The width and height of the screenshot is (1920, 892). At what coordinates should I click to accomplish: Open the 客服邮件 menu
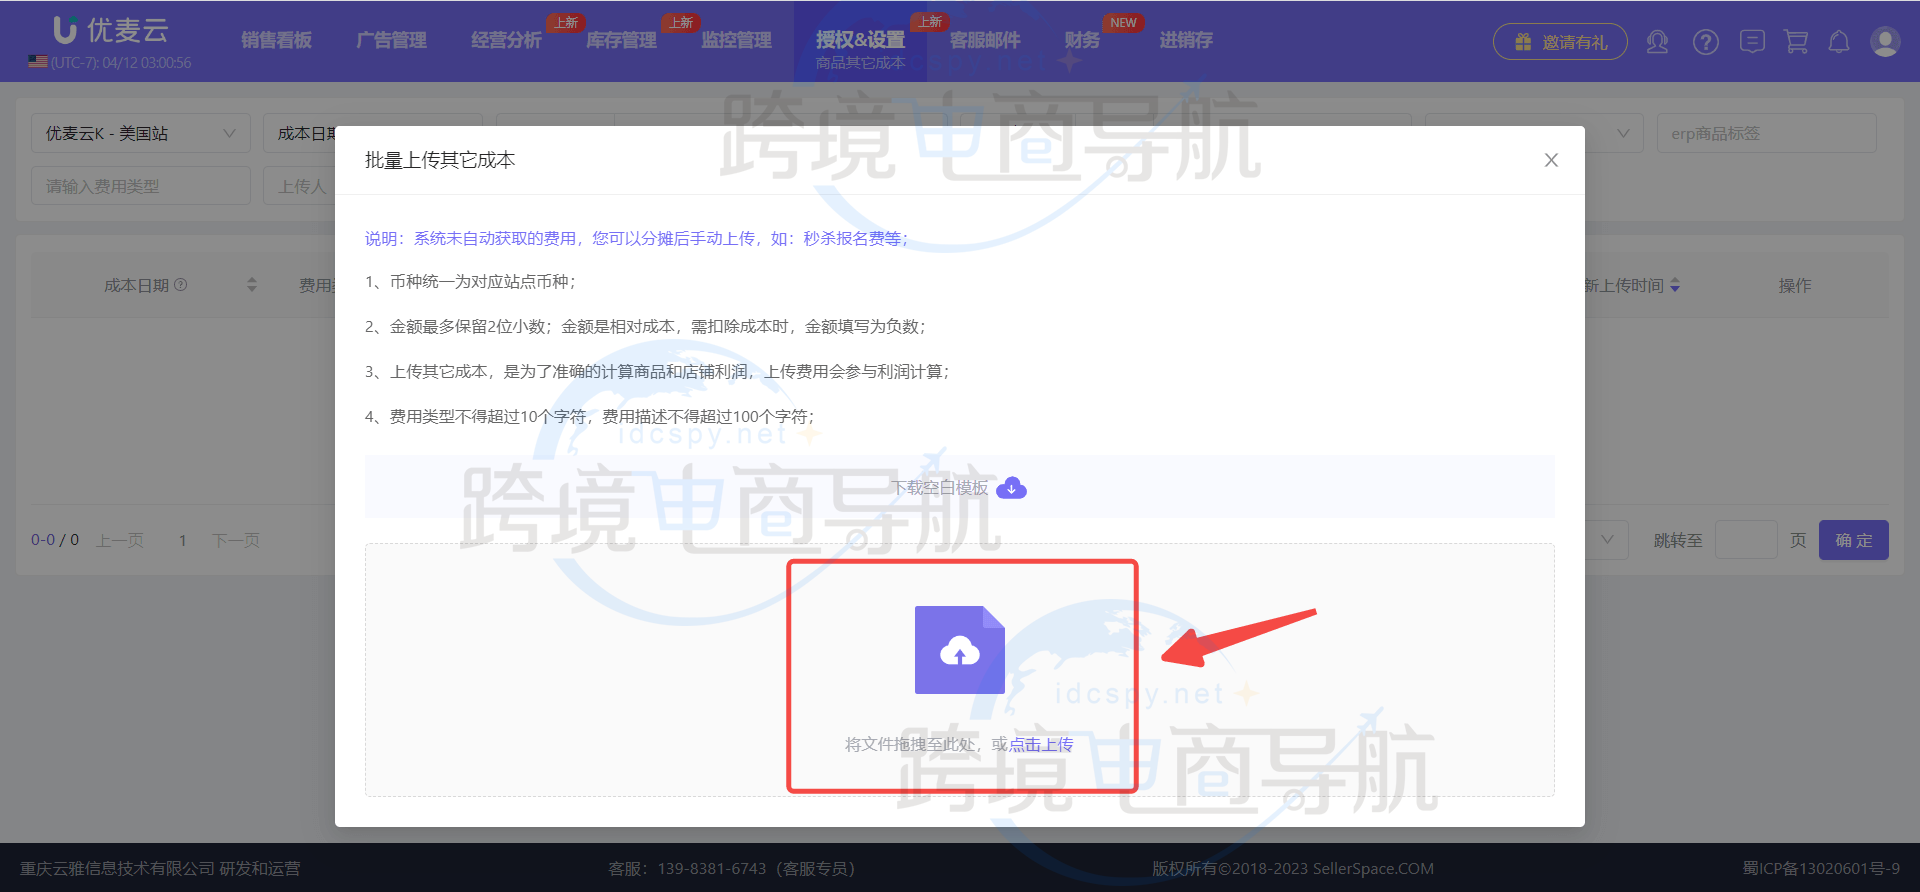click(x=985, y=40)
